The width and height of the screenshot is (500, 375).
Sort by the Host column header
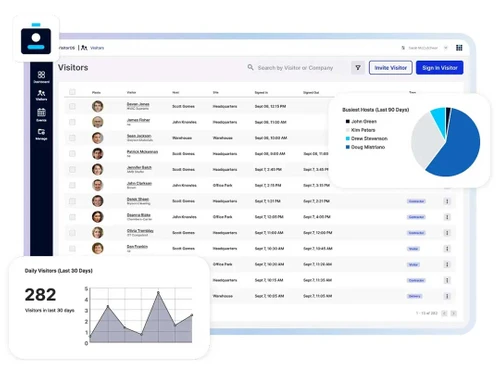tap(175, 92)
